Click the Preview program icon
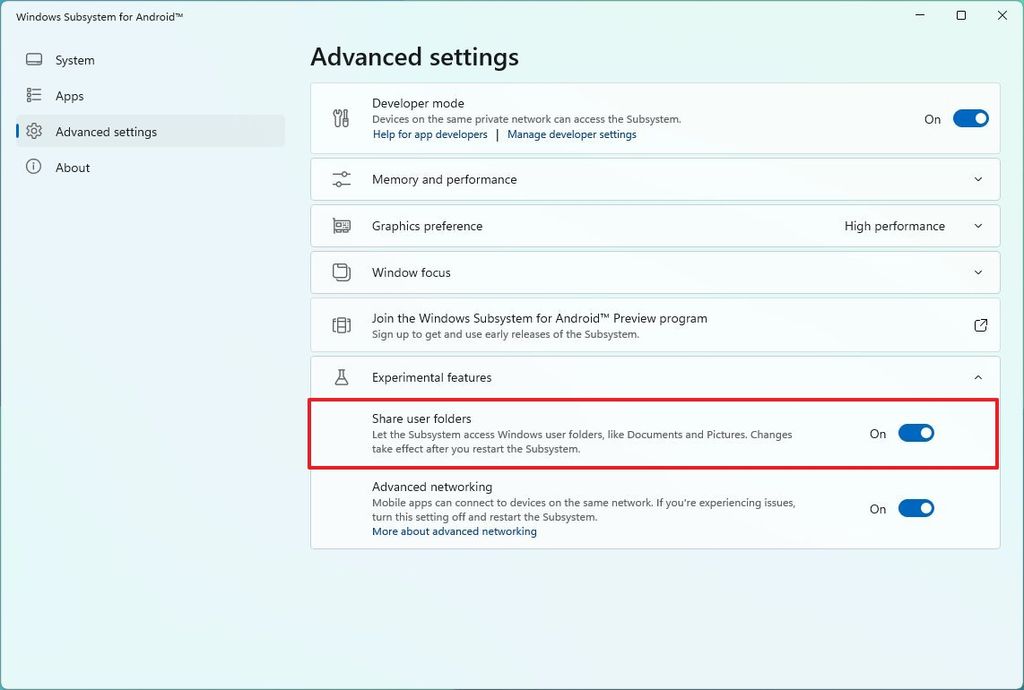 pyautogui.click(x=341, y=325)
